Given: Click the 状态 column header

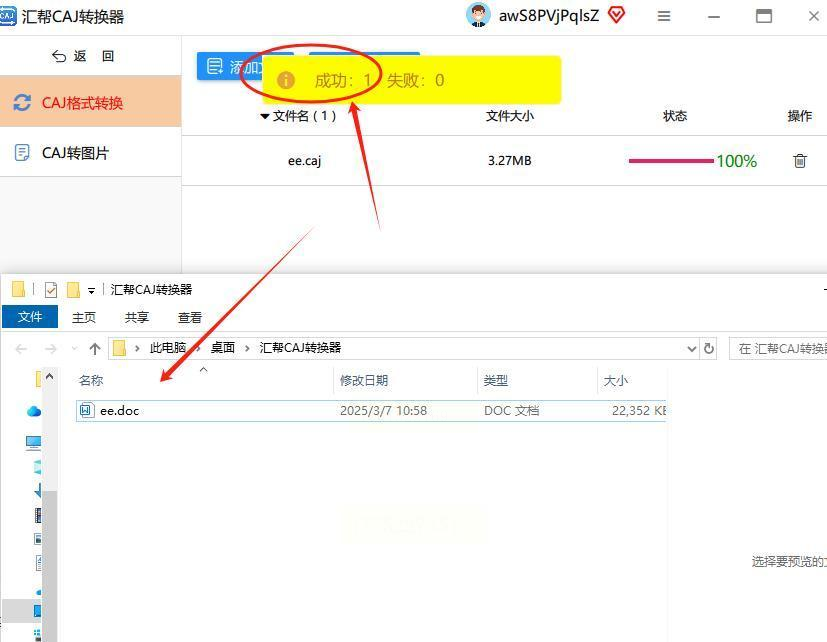Looking at the screenshot, I should [x=675, y=116].
